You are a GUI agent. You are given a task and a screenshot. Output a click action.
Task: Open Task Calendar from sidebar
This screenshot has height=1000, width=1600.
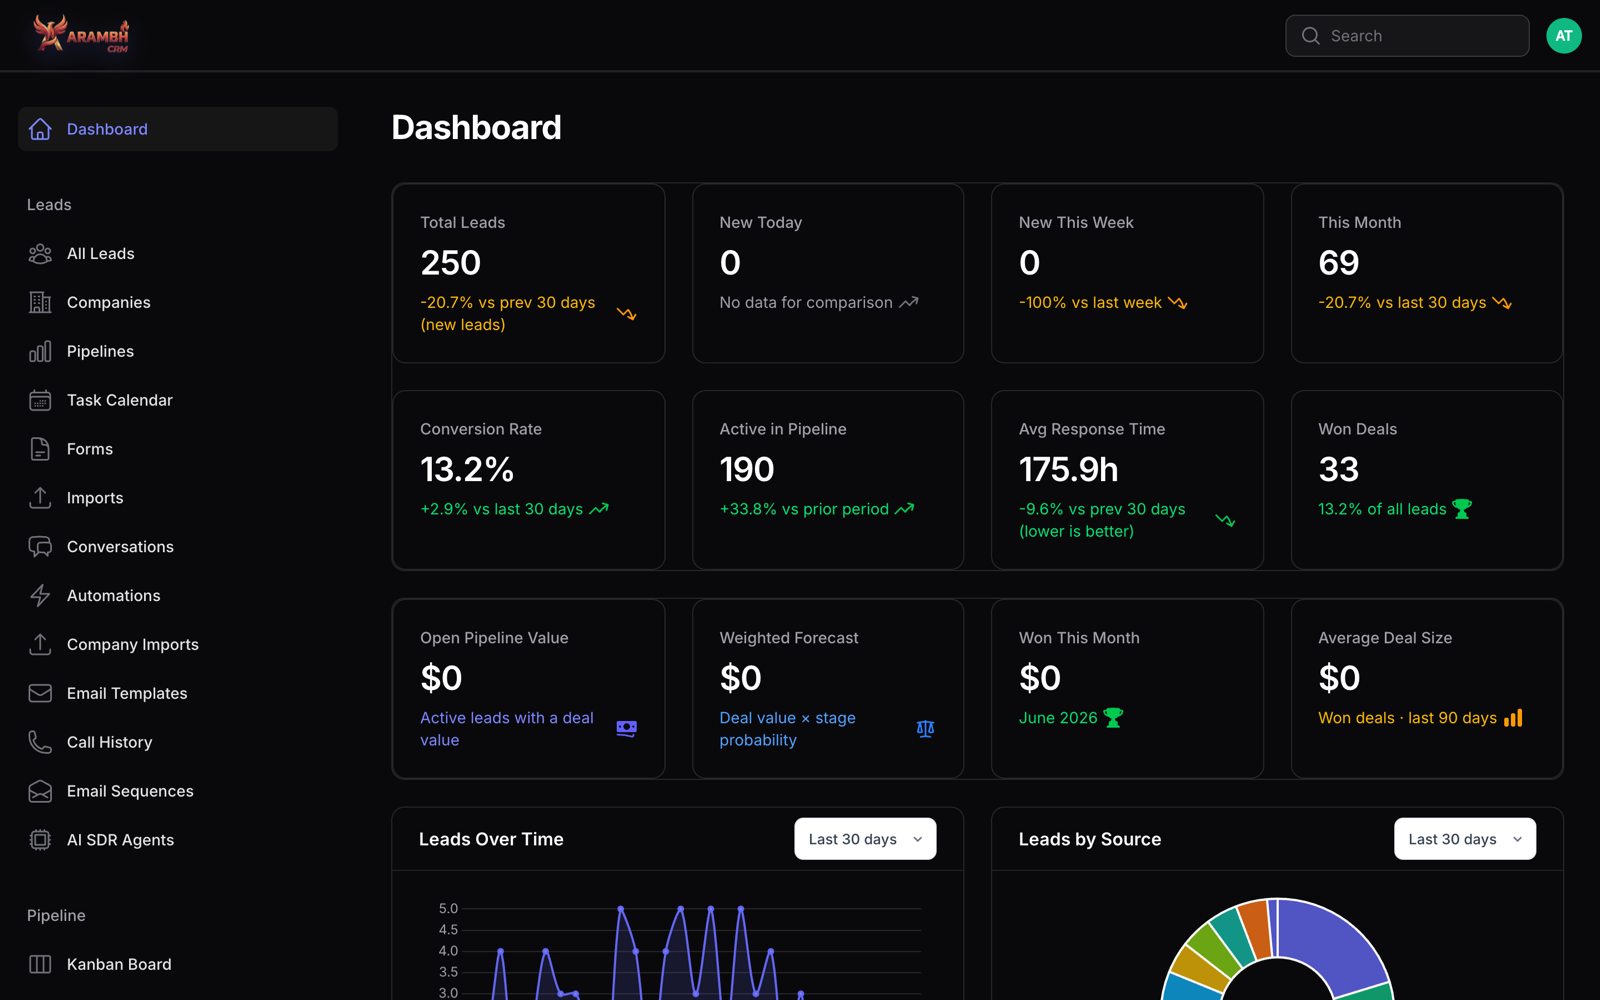[x=178, y=401]
